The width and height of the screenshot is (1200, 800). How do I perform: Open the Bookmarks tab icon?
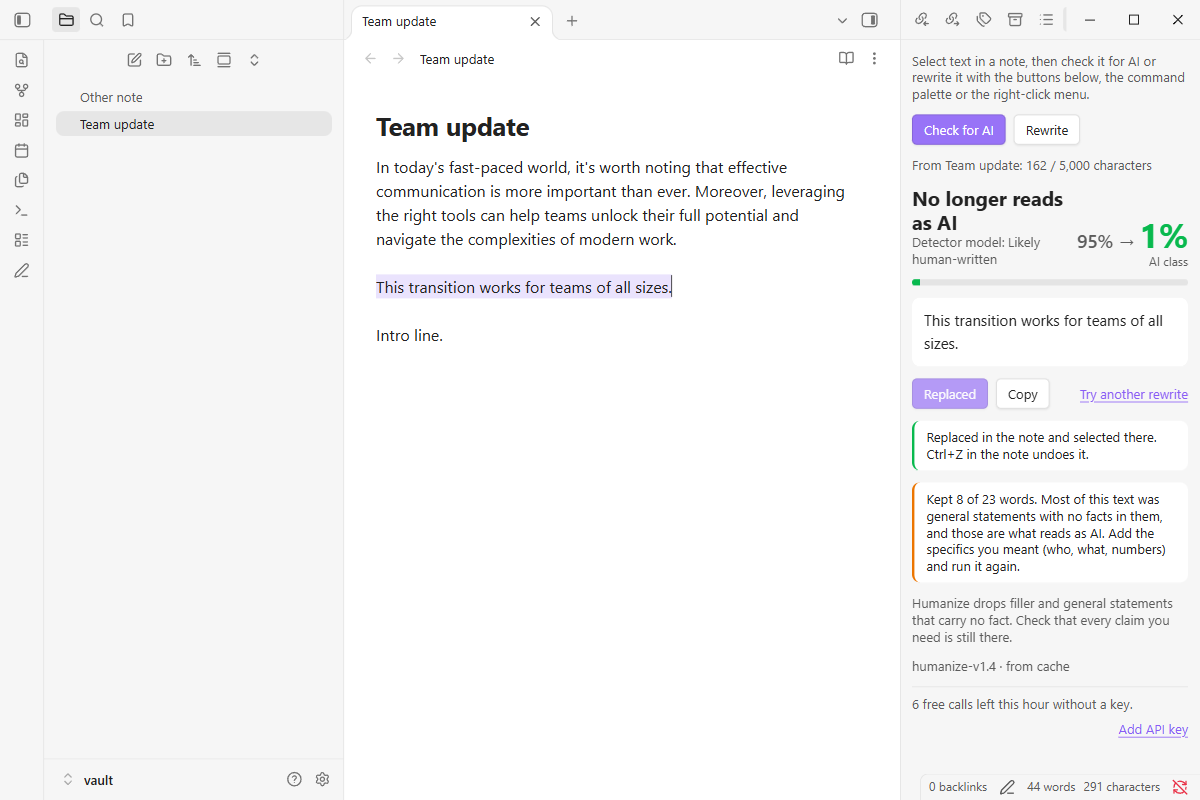(127, 20)
